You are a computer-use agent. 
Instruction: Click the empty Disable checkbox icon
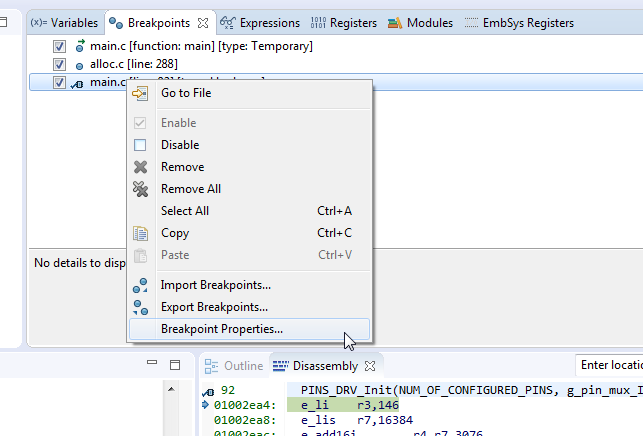point(140,145)
